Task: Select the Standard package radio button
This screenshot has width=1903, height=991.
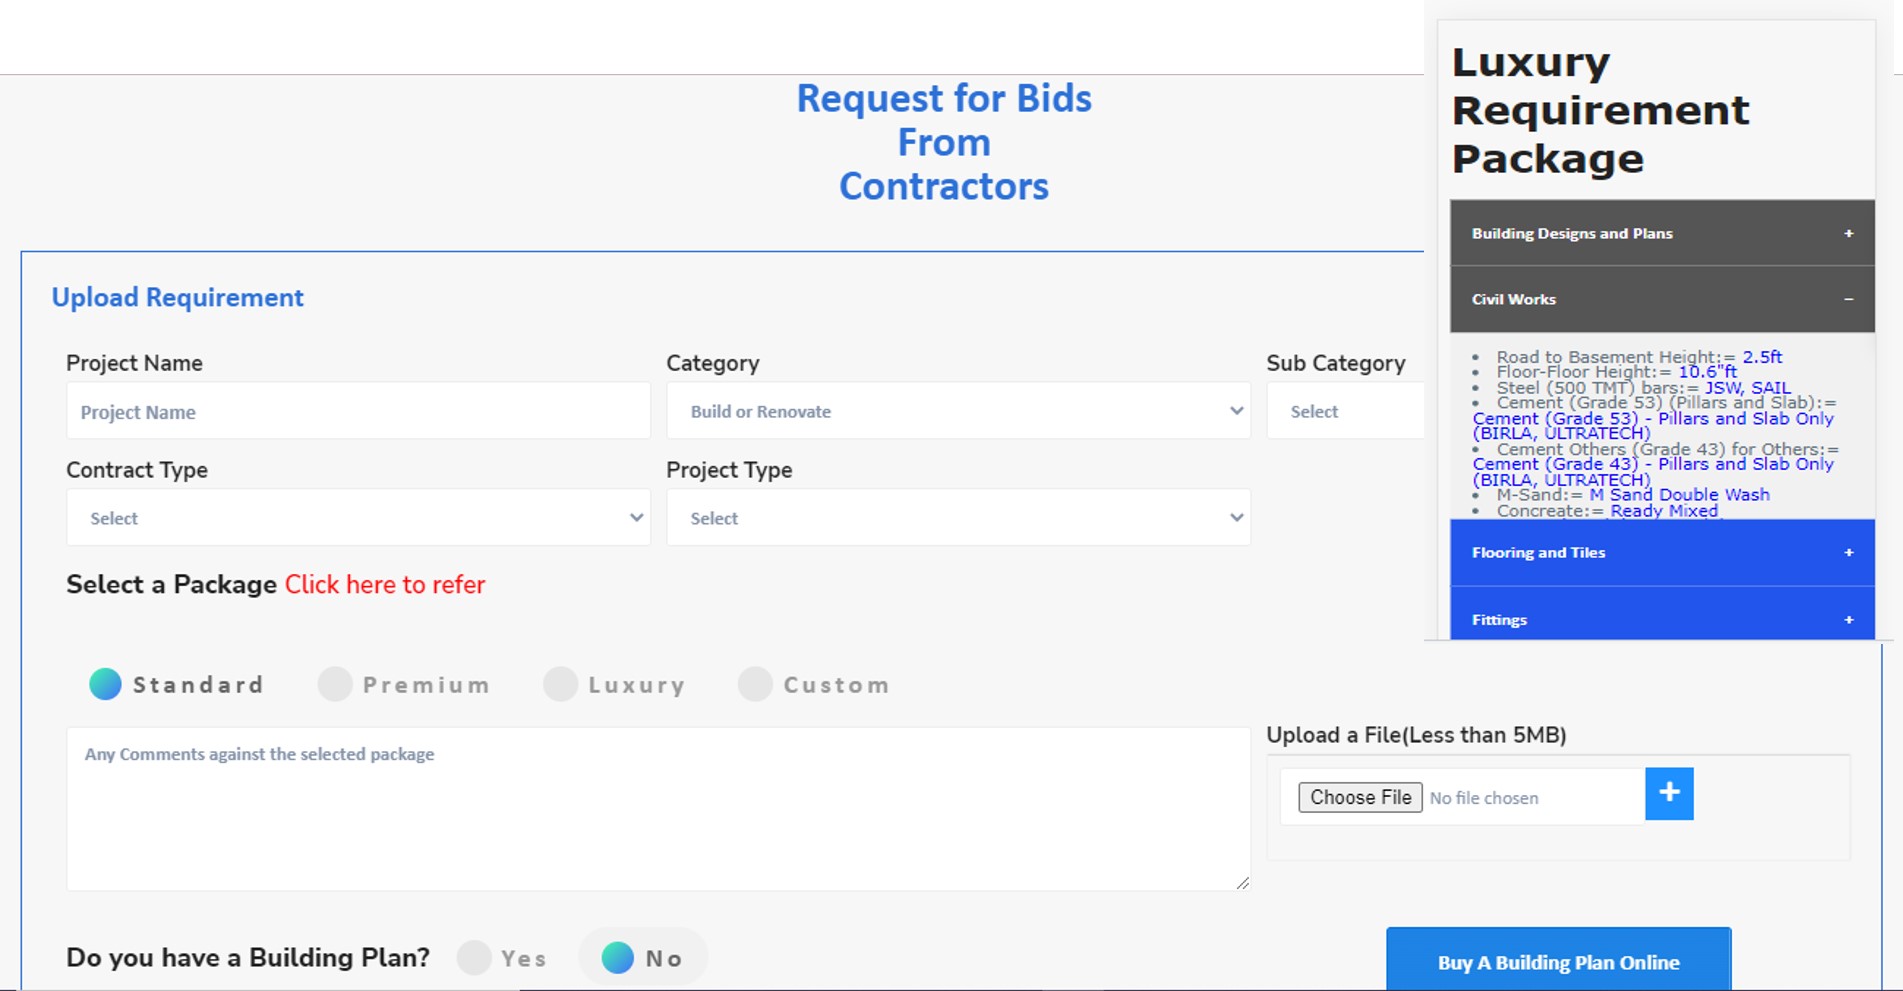Action: pyautogui.click(x=105, y=684)
